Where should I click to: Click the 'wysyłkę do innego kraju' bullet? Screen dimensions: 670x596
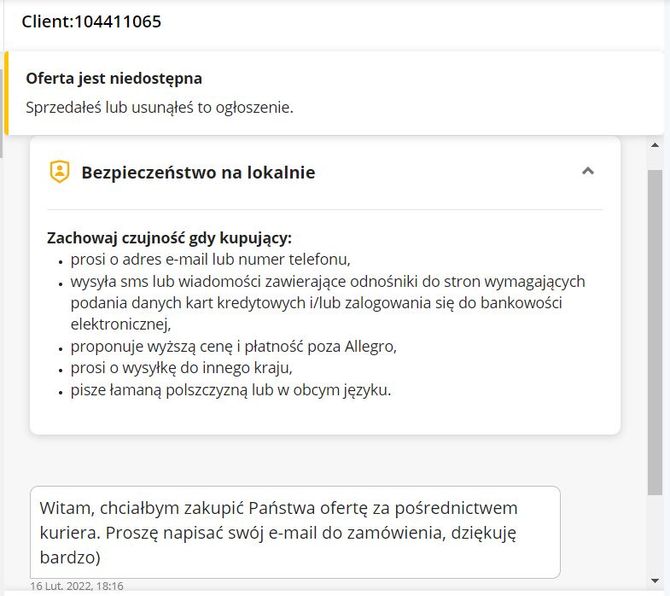[x=181, y=368]
